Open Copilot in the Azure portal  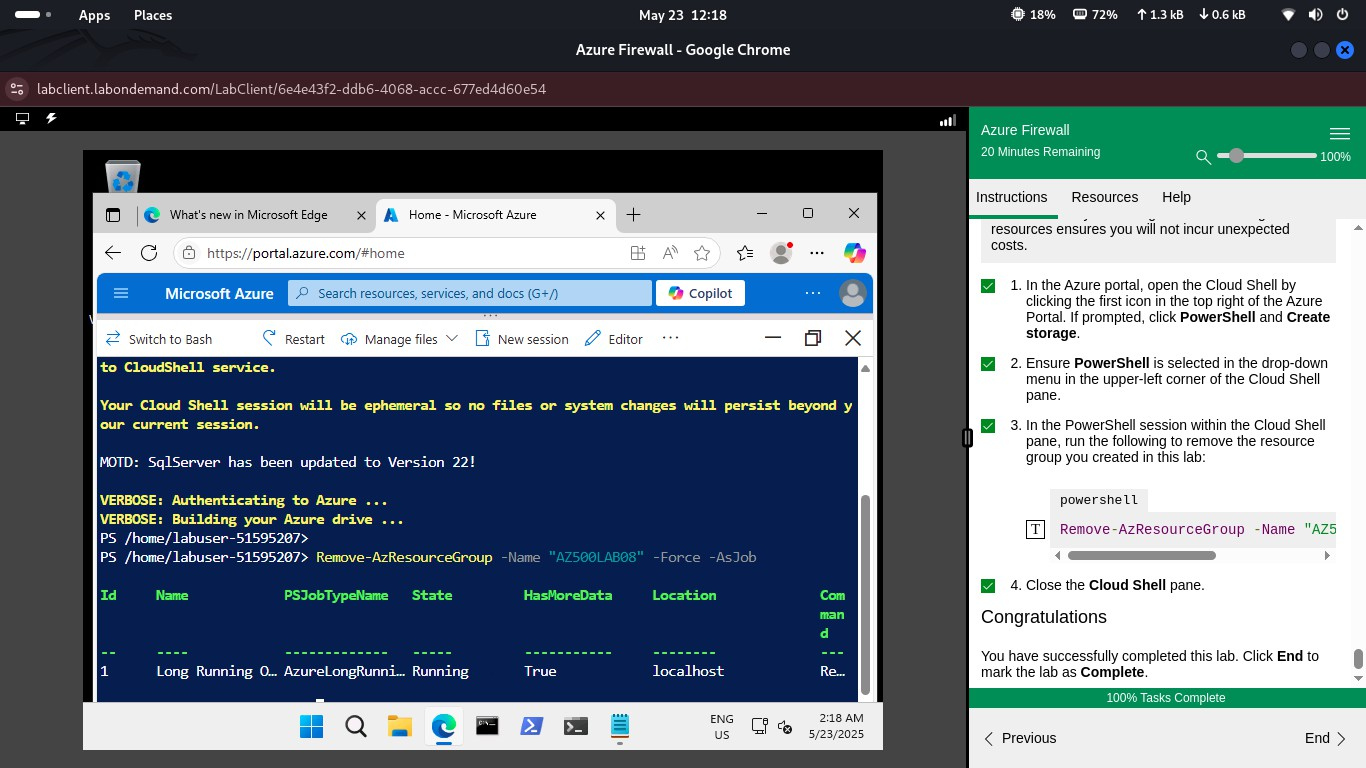pos(700,292)
